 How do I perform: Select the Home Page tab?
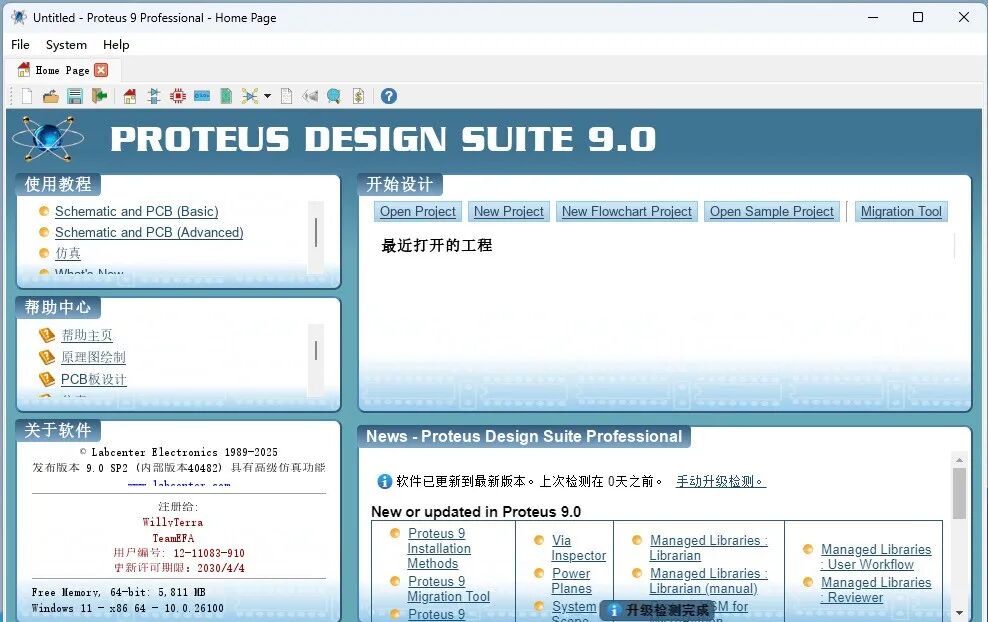pos(62,70)
